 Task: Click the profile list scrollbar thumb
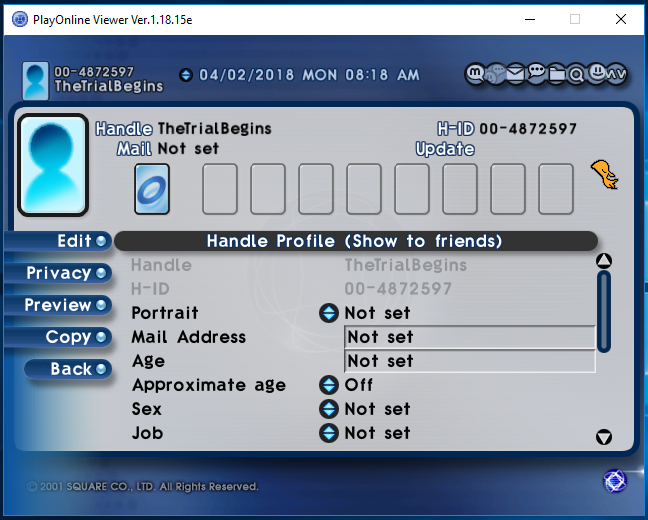[x=604, y=312]
